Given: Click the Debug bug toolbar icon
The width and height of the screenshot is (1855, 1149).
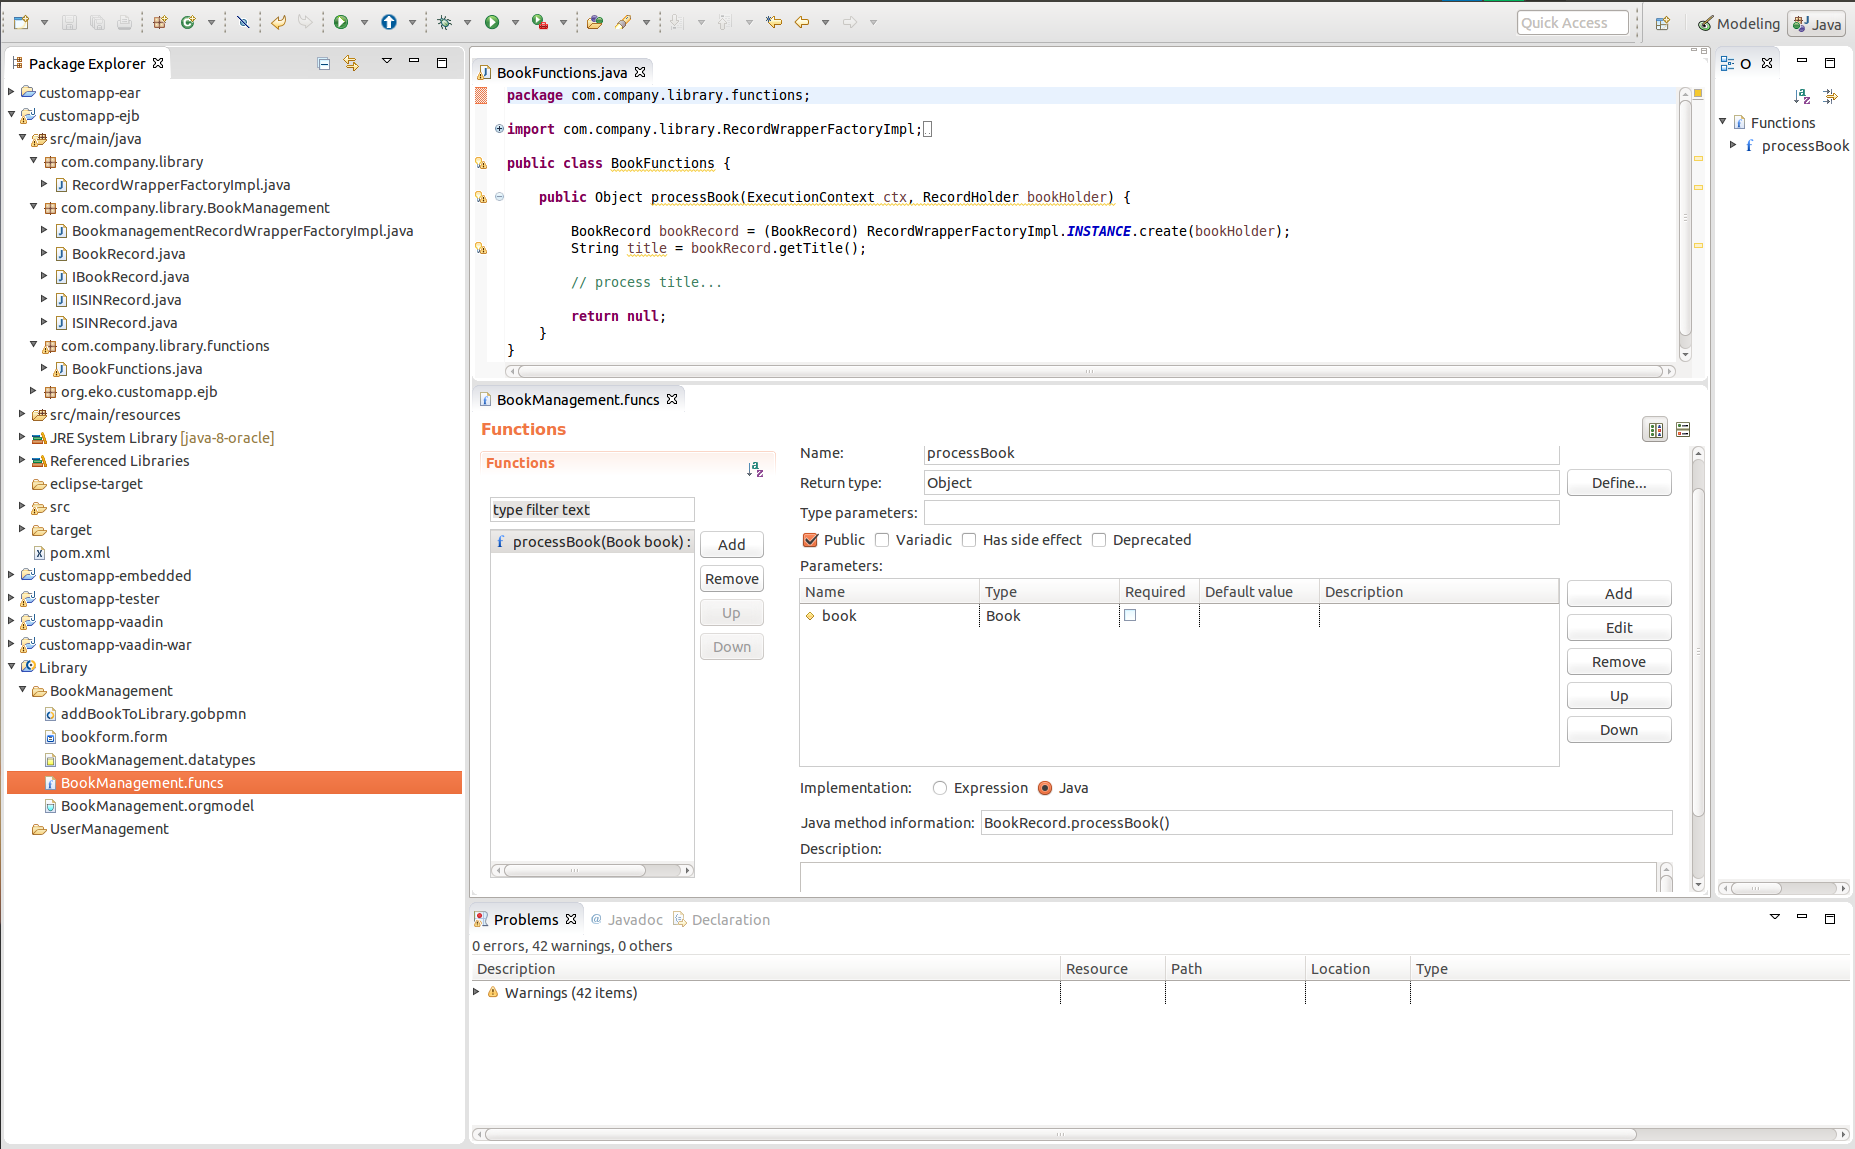Looking at the screenshot, I should [x=445, y=22].
